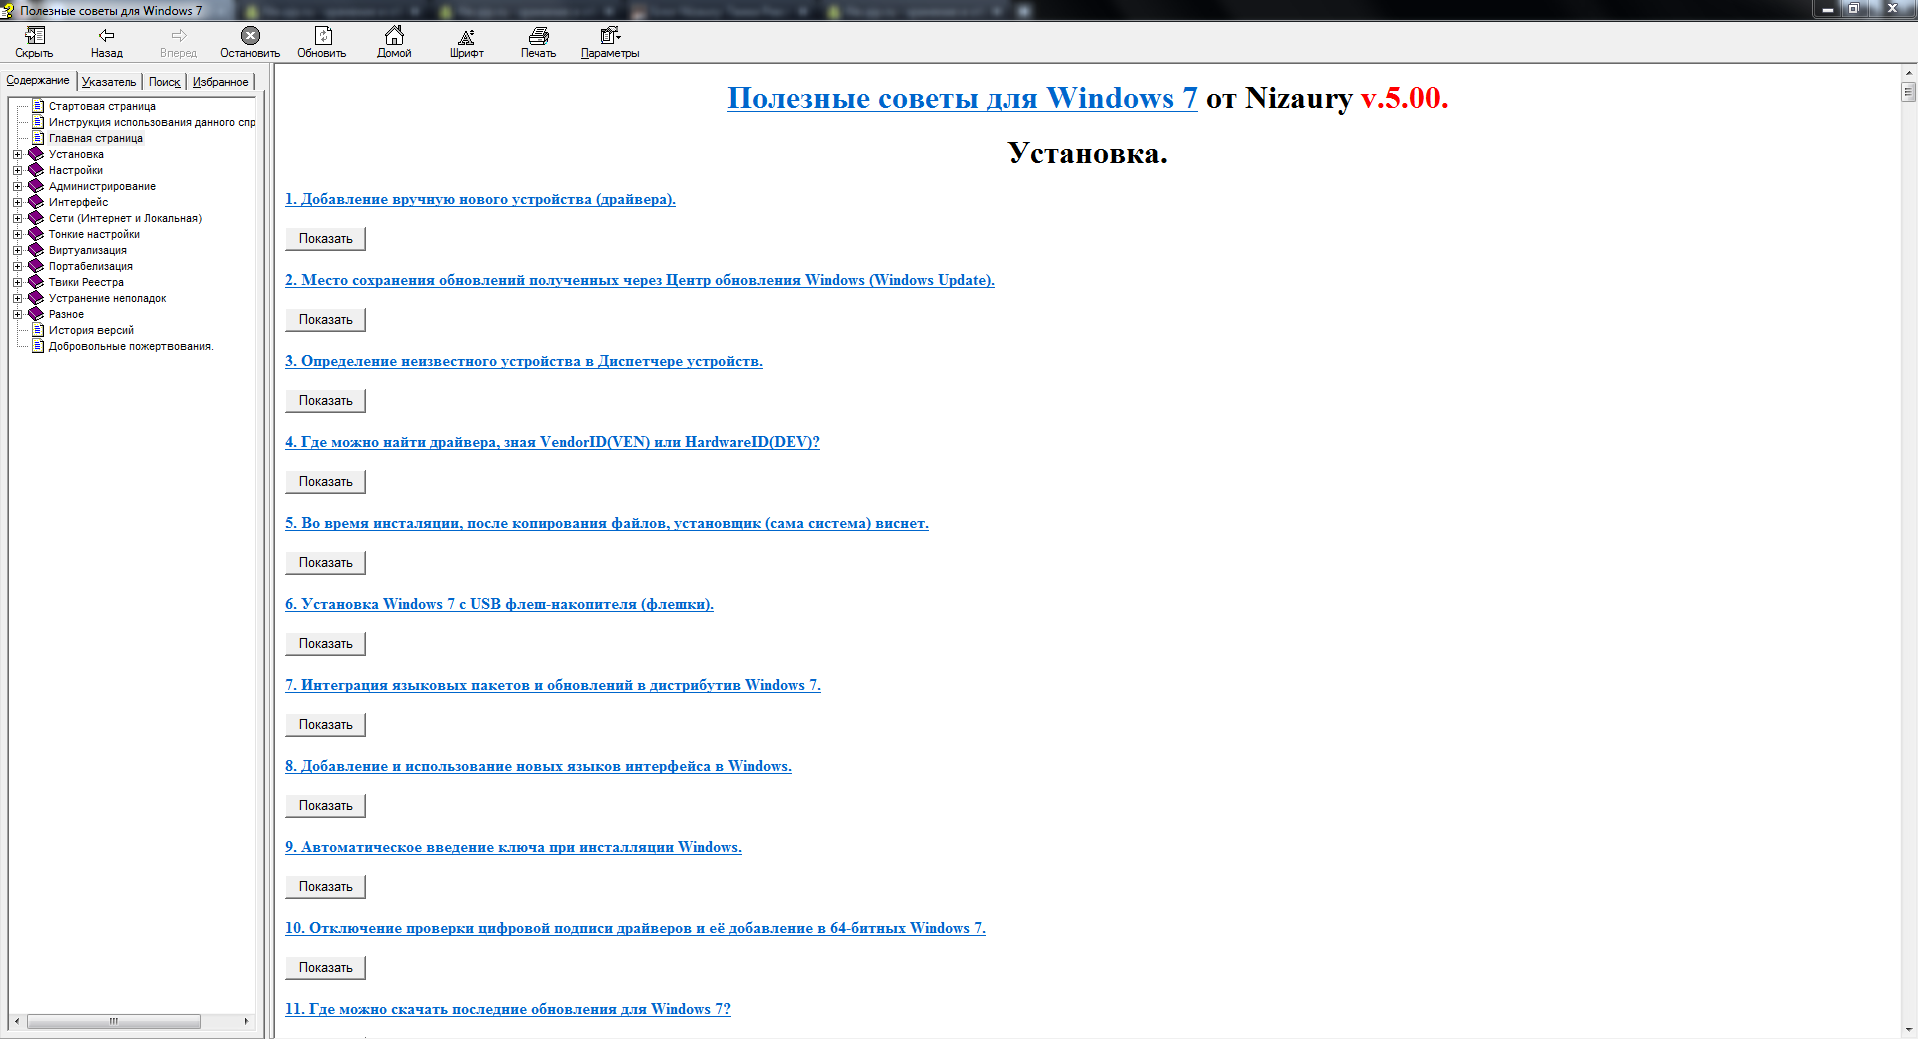Go to the Домой home icon
The width and height of the screenshot is (1918, 1039).
[x=394, y=36]
